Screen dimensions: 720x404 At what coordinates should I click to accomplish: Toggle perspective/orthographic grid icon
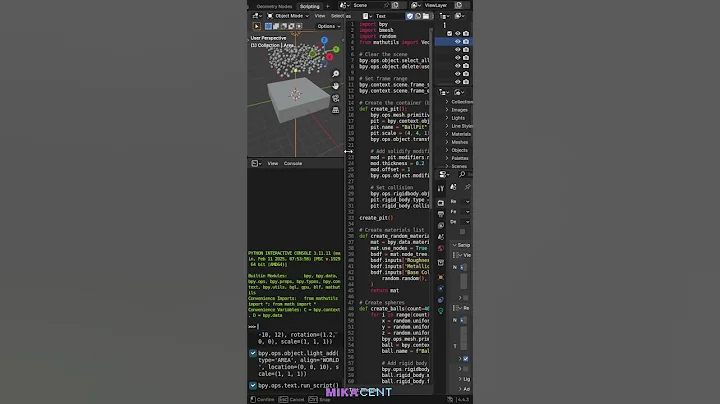click(x=336, y=110)
